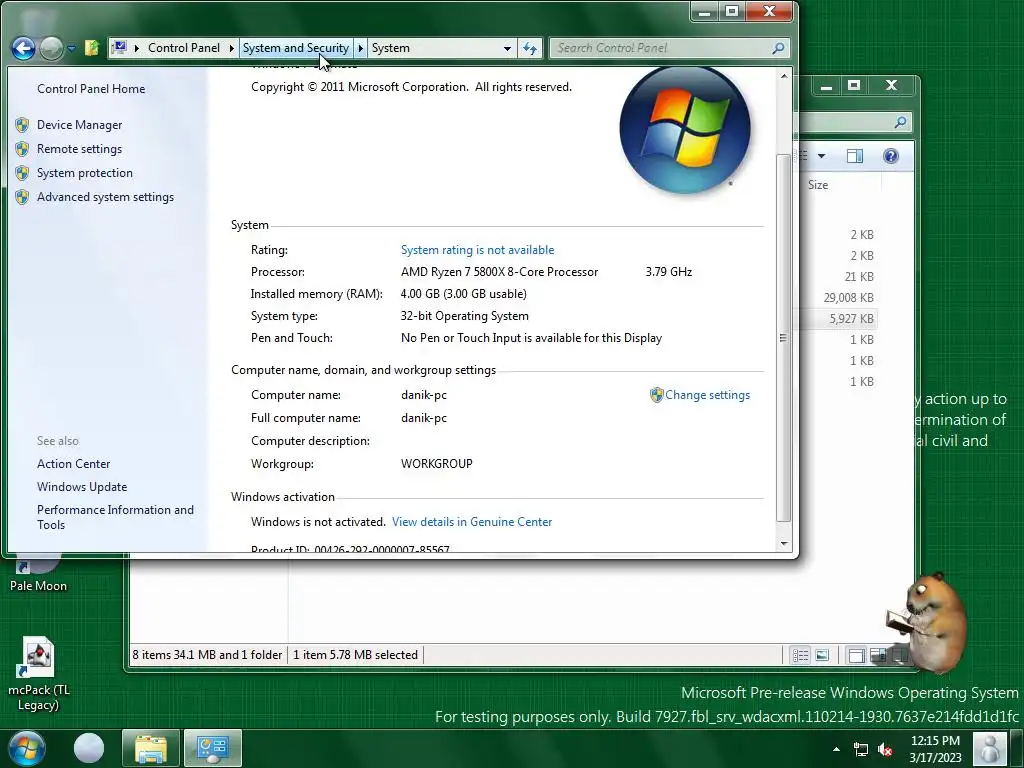The height and width of the screenshot is (768, 1024).
Task: Select the 5,927 KB file row
Action: tap(837, 319)
